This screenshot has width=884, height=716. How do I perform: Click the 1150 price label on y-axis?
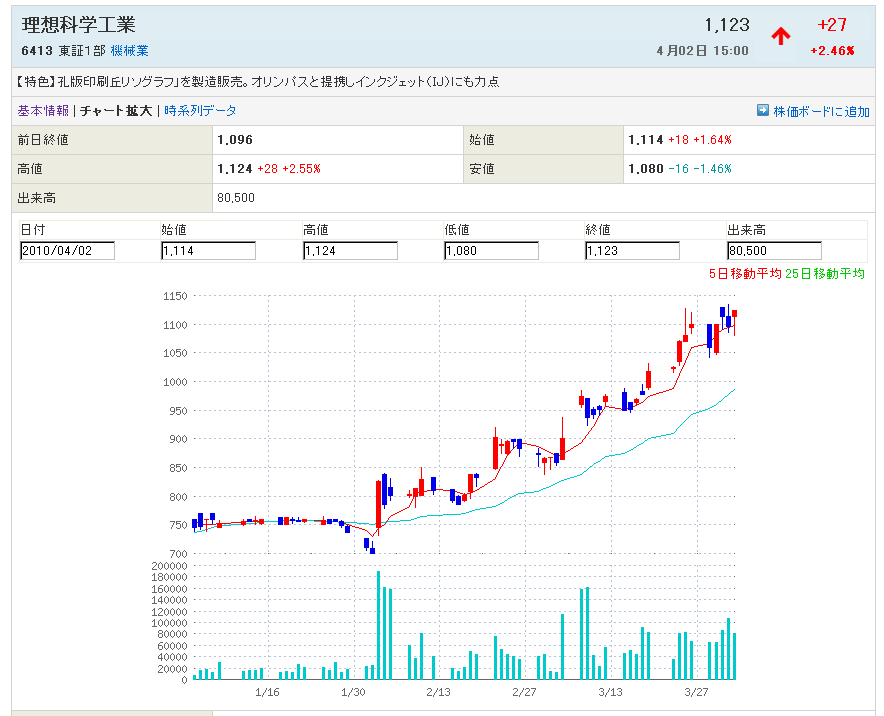pyautogui.click(x=175, y=296)
